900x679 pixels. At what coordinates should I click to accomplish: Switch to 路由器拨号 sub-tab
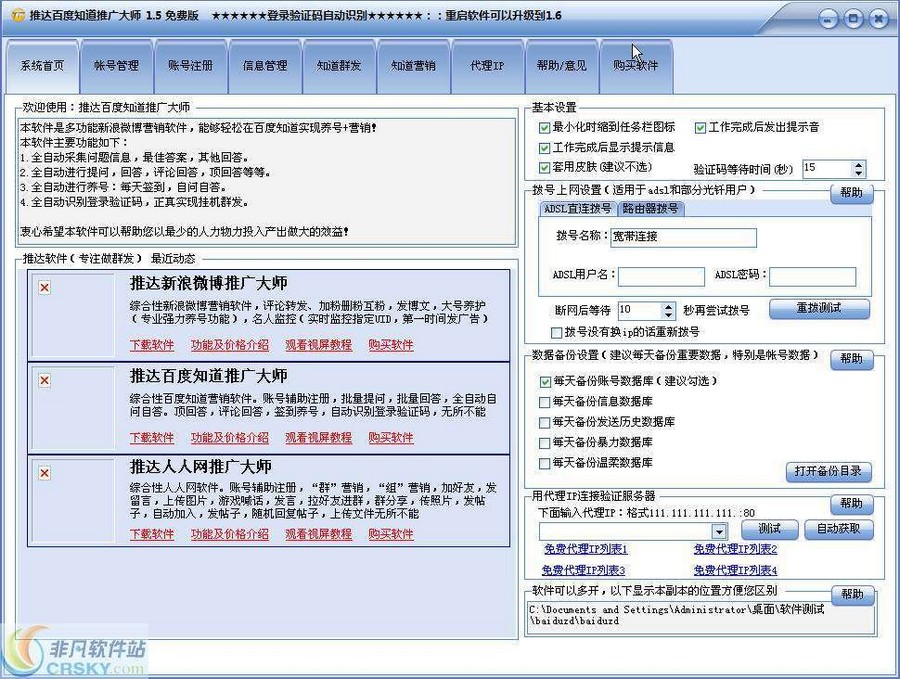[x=650, y=209]
